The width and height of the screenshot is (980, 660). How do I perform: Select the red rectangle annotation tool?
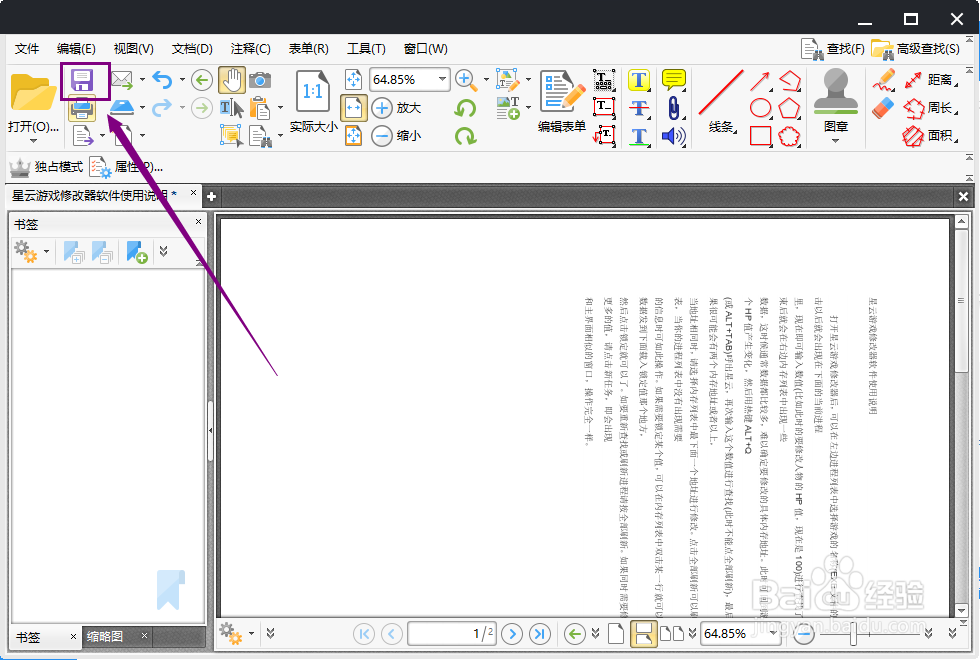(760, 136)
